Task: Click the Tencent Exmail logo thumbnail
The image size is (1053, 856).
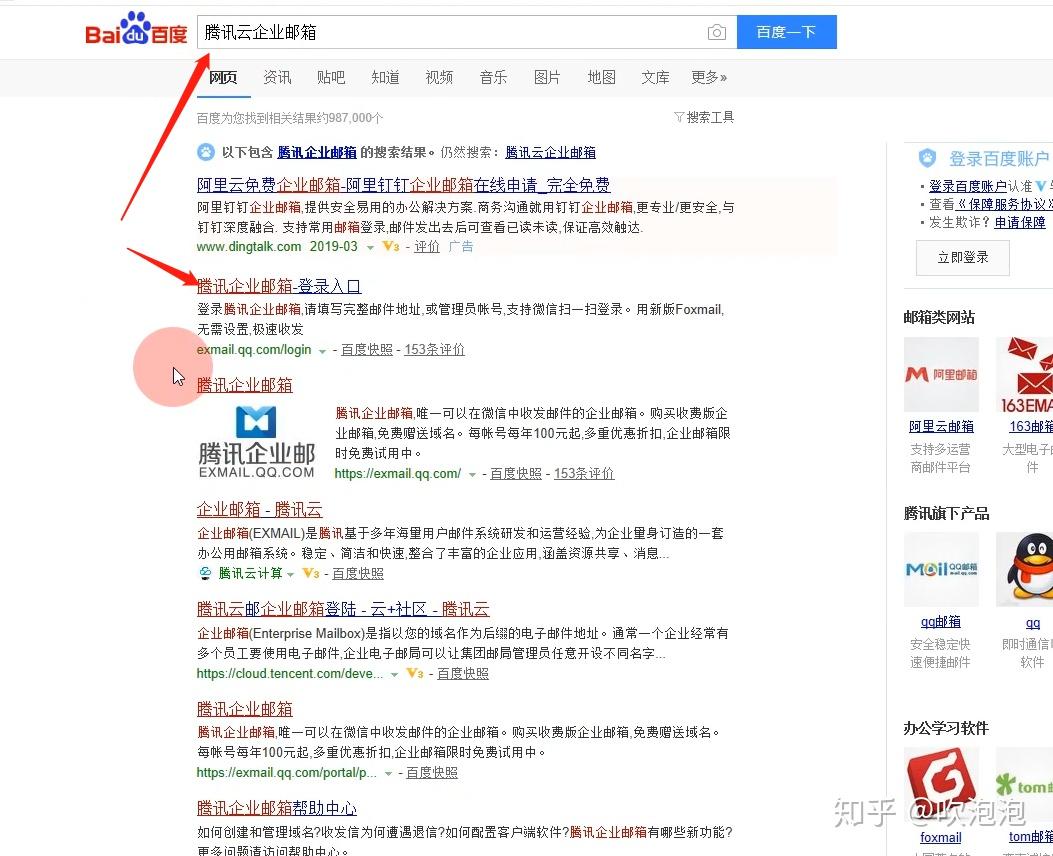Action: pos(257,441)
